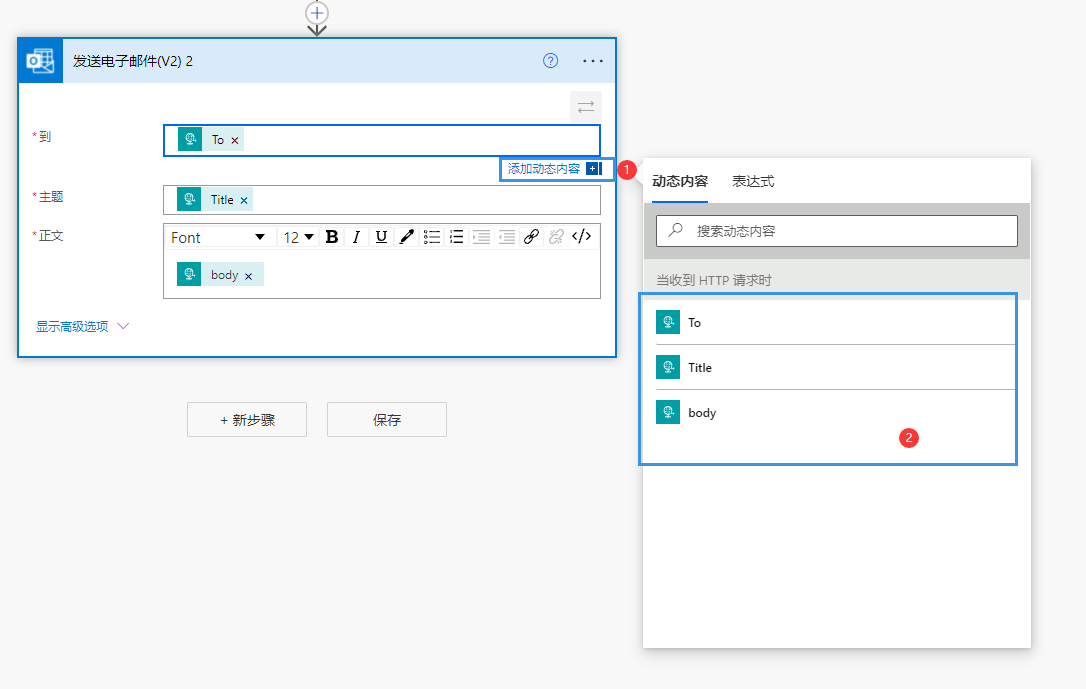1086x689 pixels.
Task: Open the font size 12 dropdown
Action: [299, 238]
